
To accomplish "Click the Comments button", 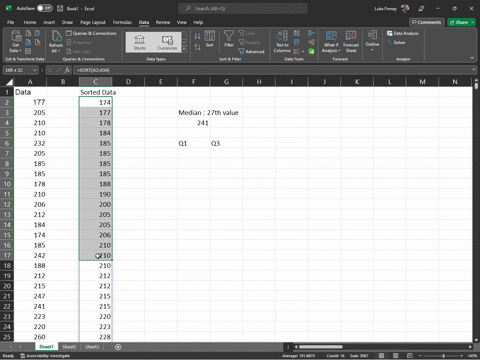I will click(427, 22).
